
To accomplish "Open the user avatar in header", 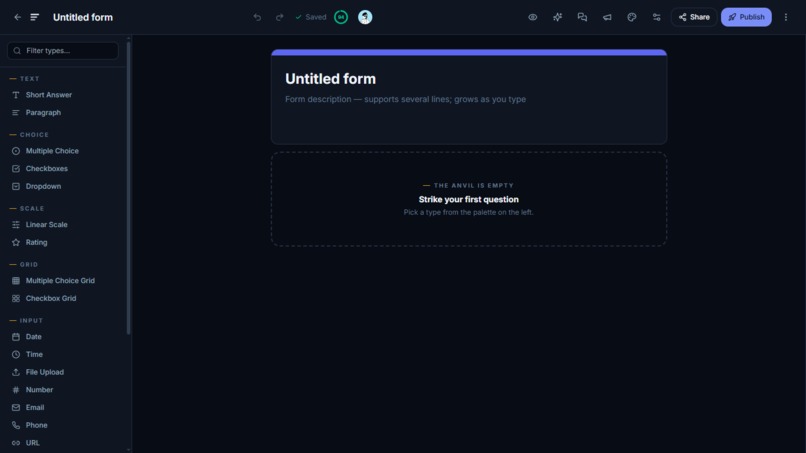I will tap(365, 17).
